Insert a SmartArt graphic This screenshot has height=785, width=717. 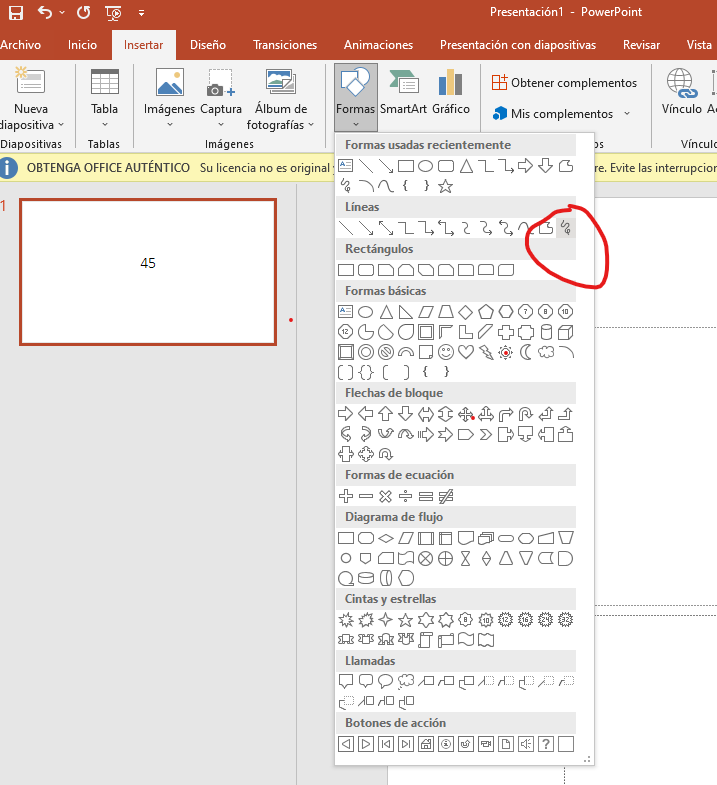click(x=404, y=92)
